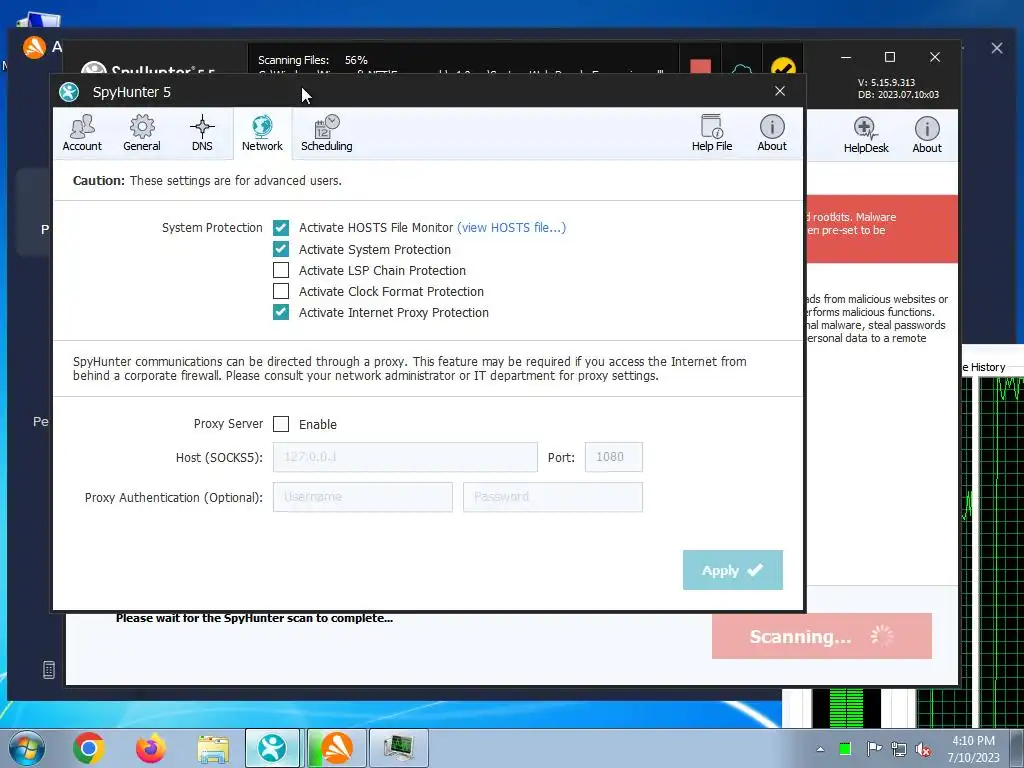Click the proxy Password field
Image resolution: width=1024 pixels, height=768 pixels.
pos(552,497)
